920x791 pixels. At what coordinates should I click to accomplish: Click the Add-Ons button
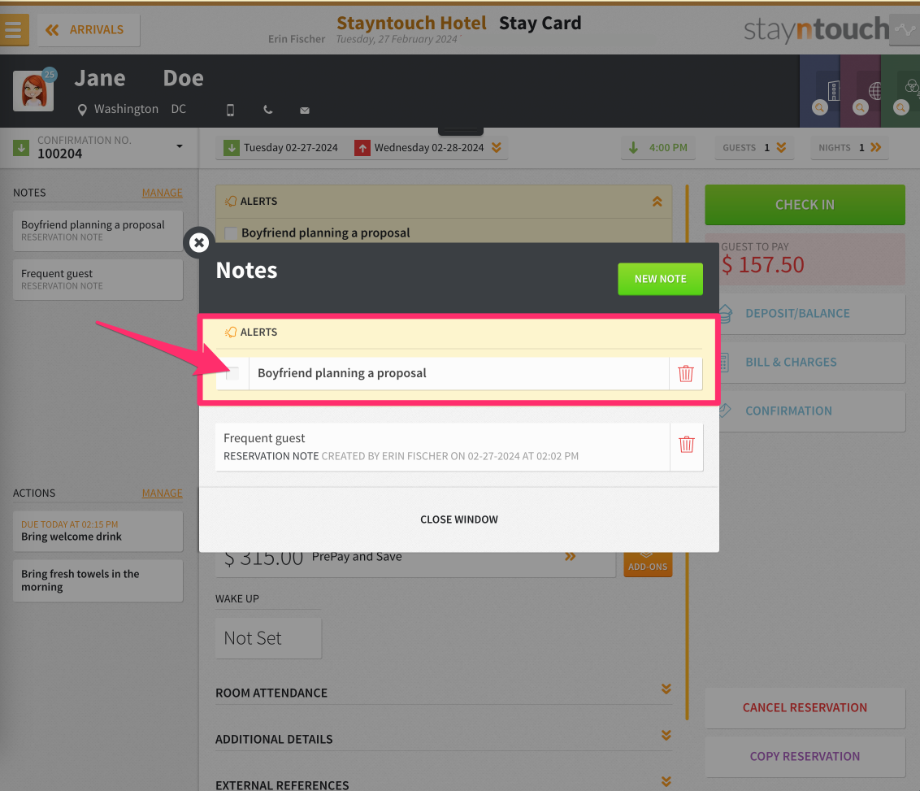point(648,564)
